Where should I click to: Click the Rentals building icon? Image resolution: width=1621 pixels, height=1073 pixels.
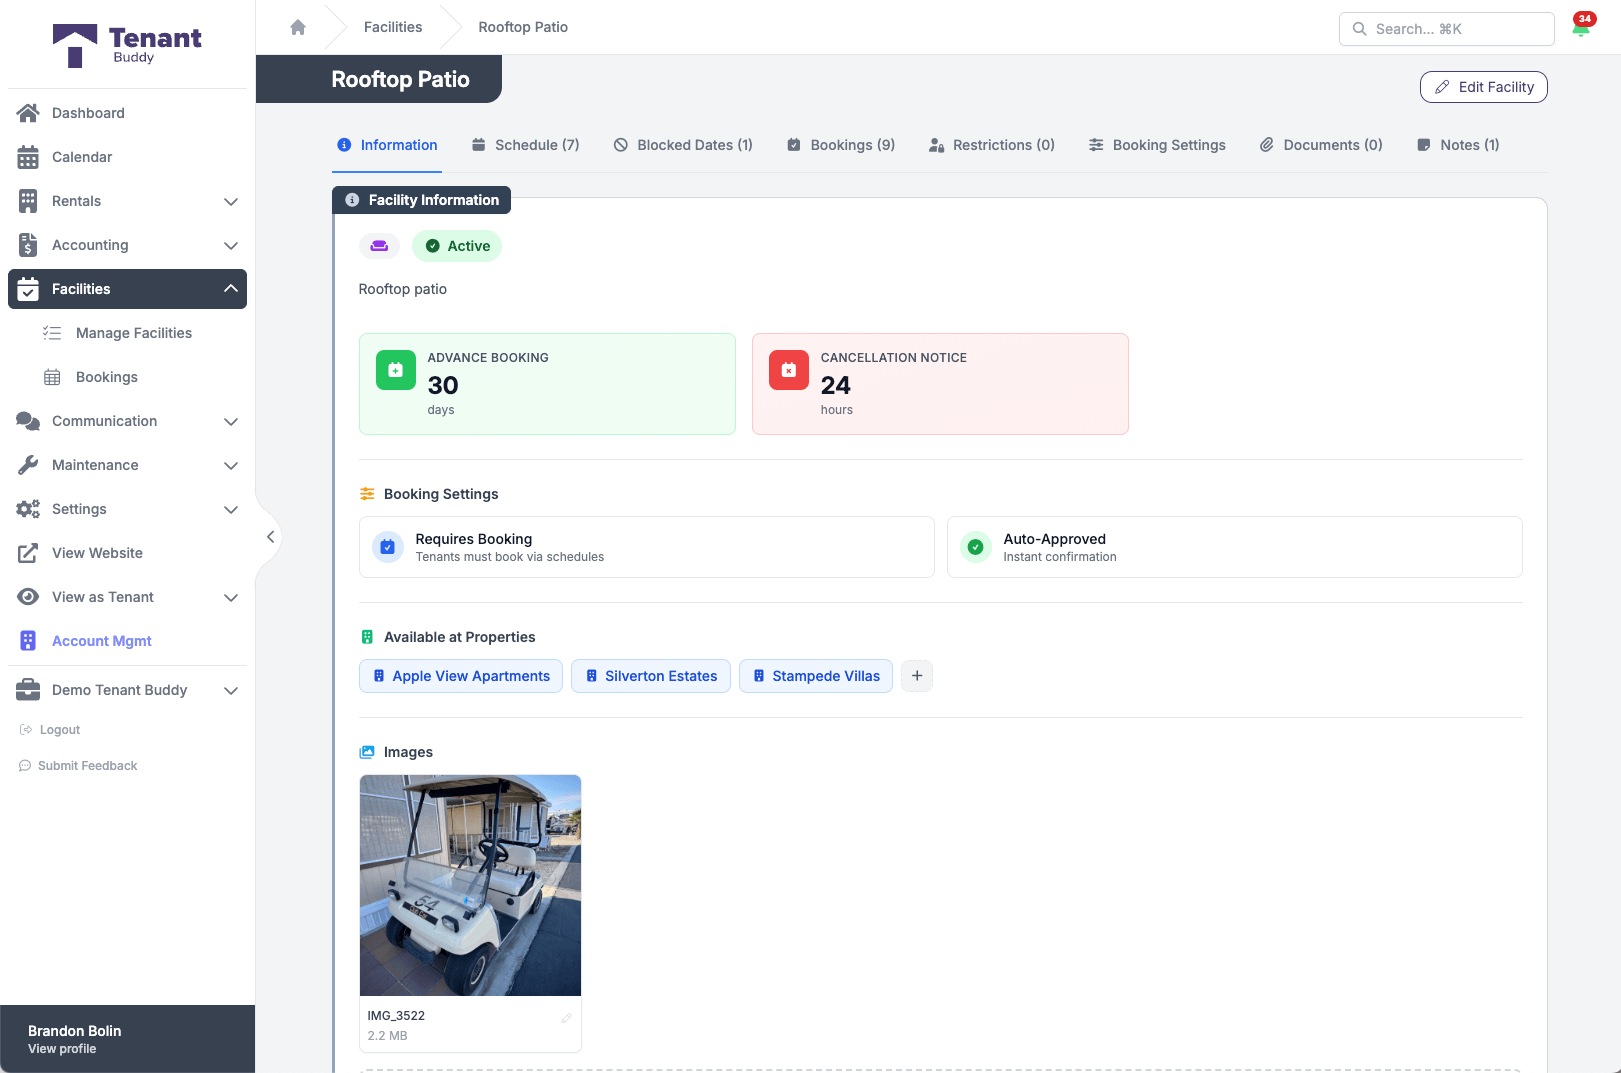coord(28,201)
